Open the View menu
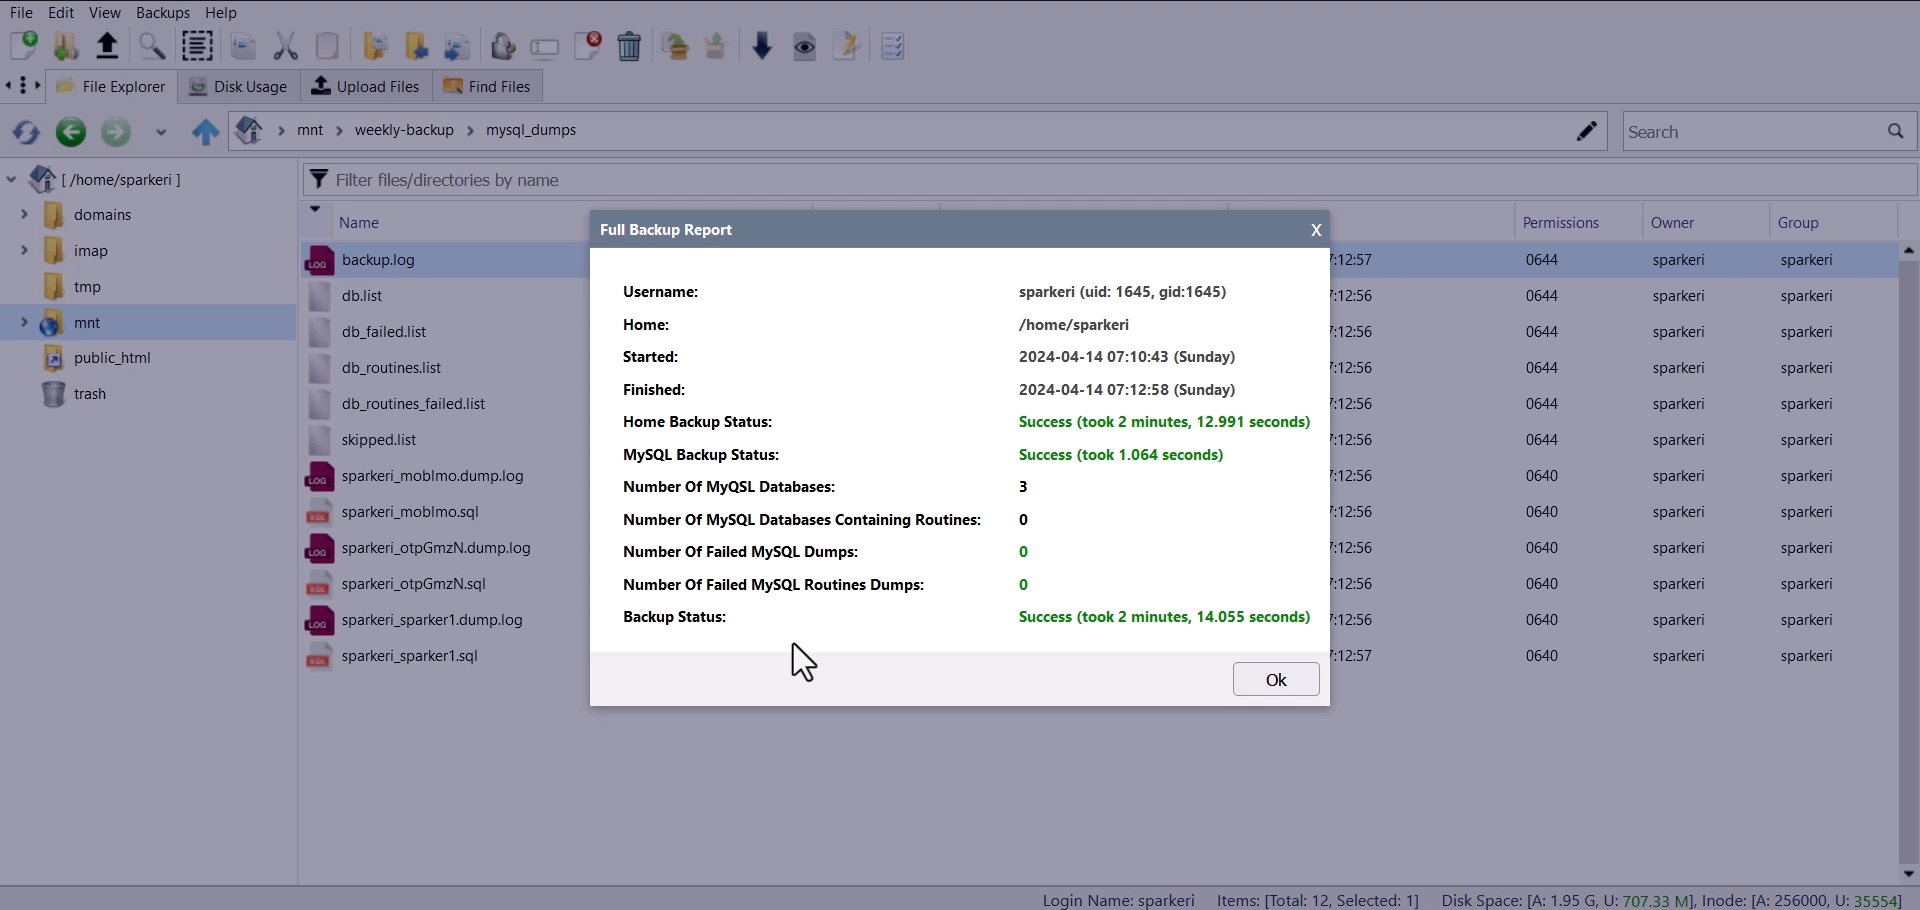Screen dimensions: 1920x910 click(105, 13)
